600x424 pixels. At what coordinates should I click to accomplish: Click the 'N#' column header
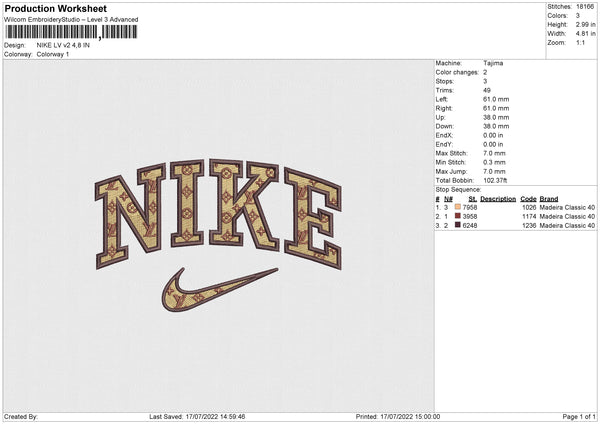pyautogui.click(x=448, y=199)
